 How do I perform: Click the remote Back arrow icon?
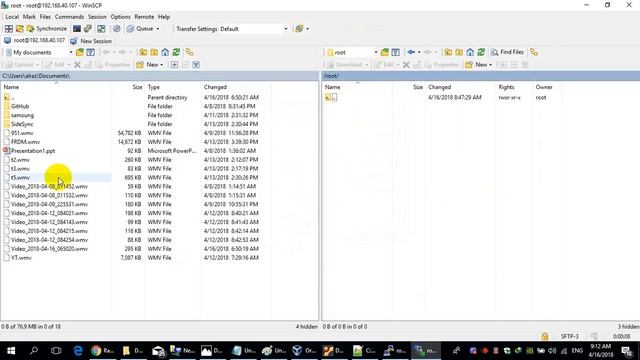[x=411, y=52]
